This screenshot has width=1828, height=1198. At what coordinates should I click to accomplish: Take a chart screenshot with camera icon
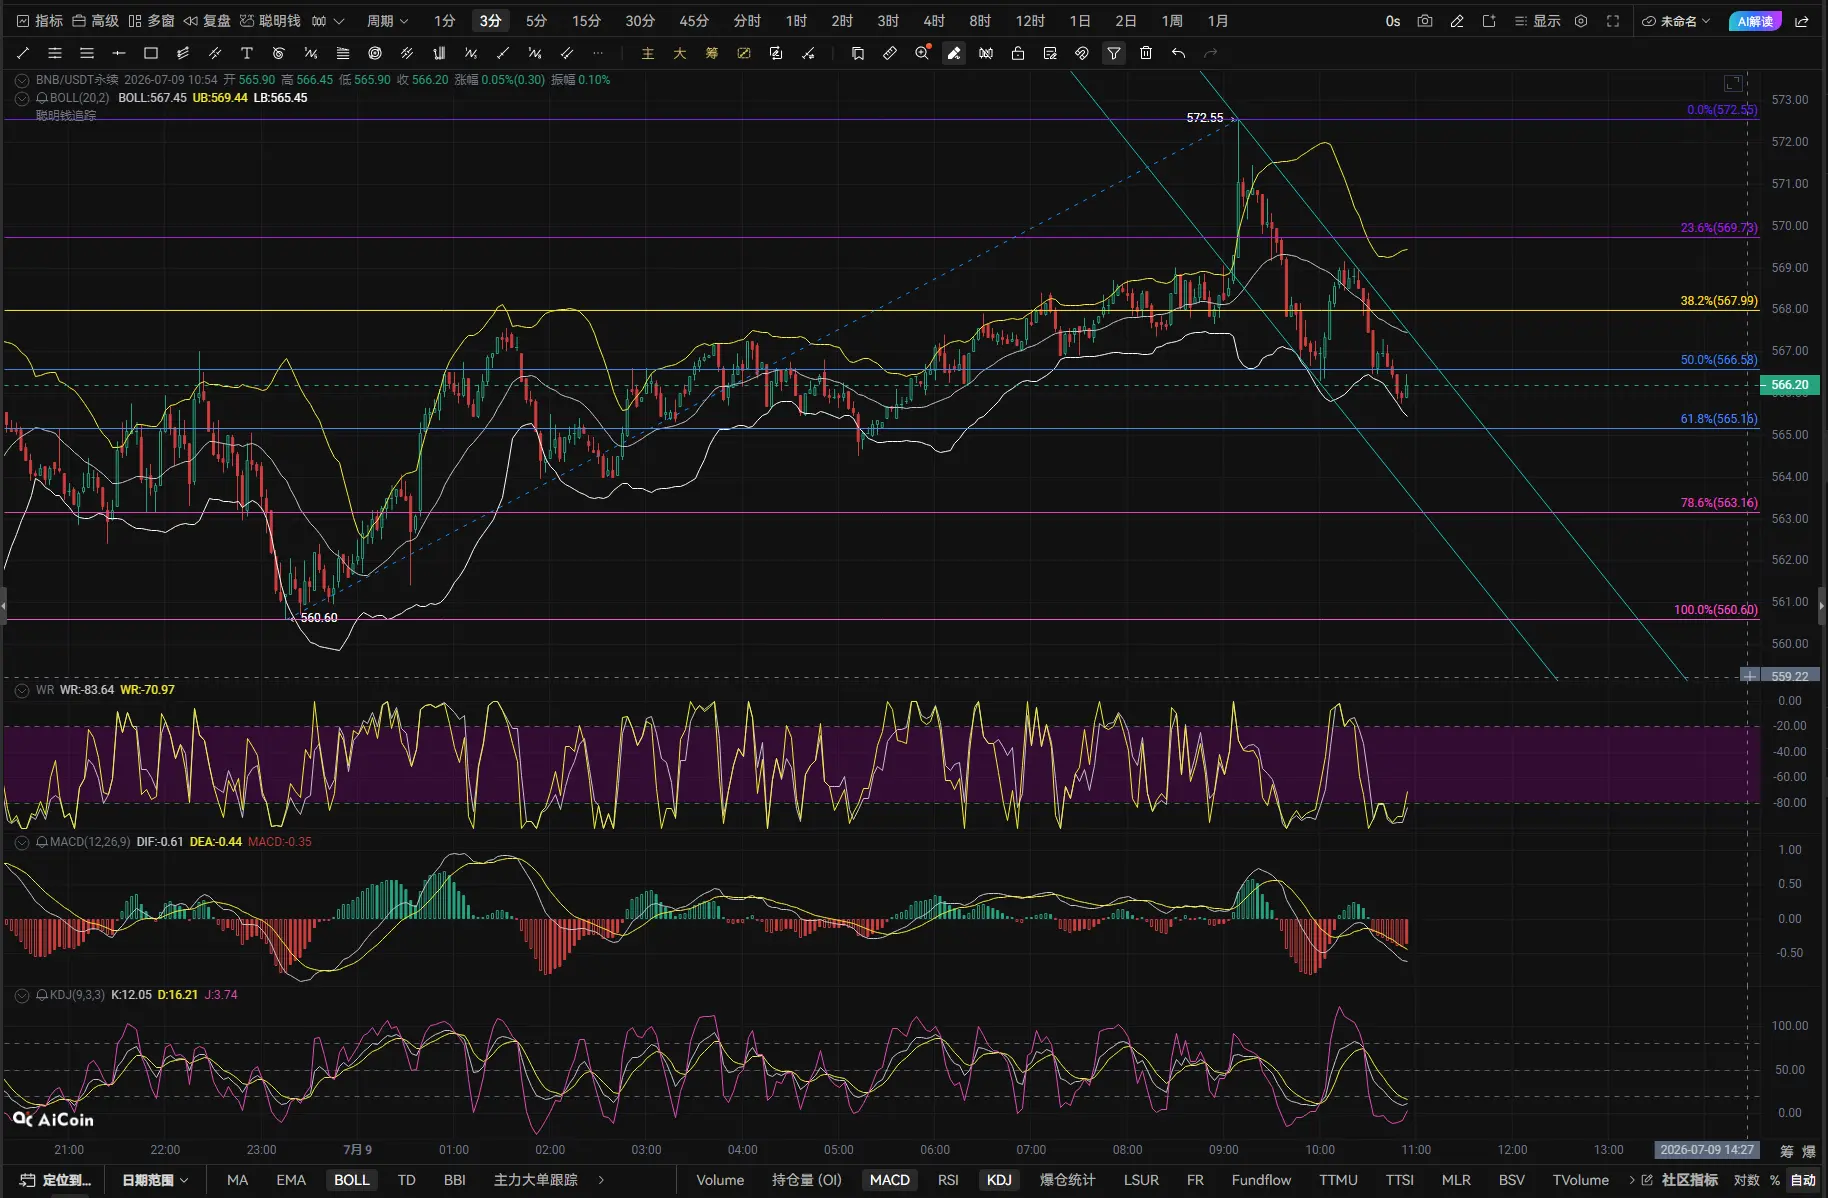[x=1425, y=21]
